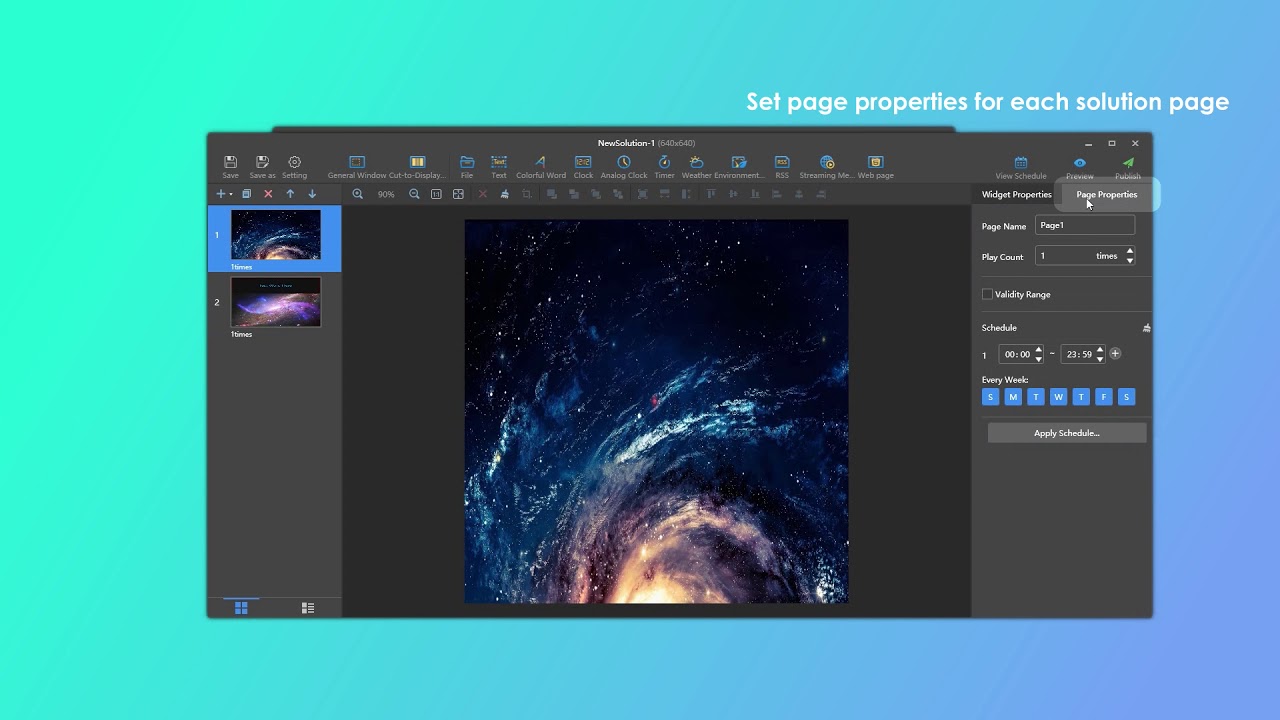This screenshot has width=1280, height=720.
Task: Select the page 2 thumbnail
Action: [276, 302]
